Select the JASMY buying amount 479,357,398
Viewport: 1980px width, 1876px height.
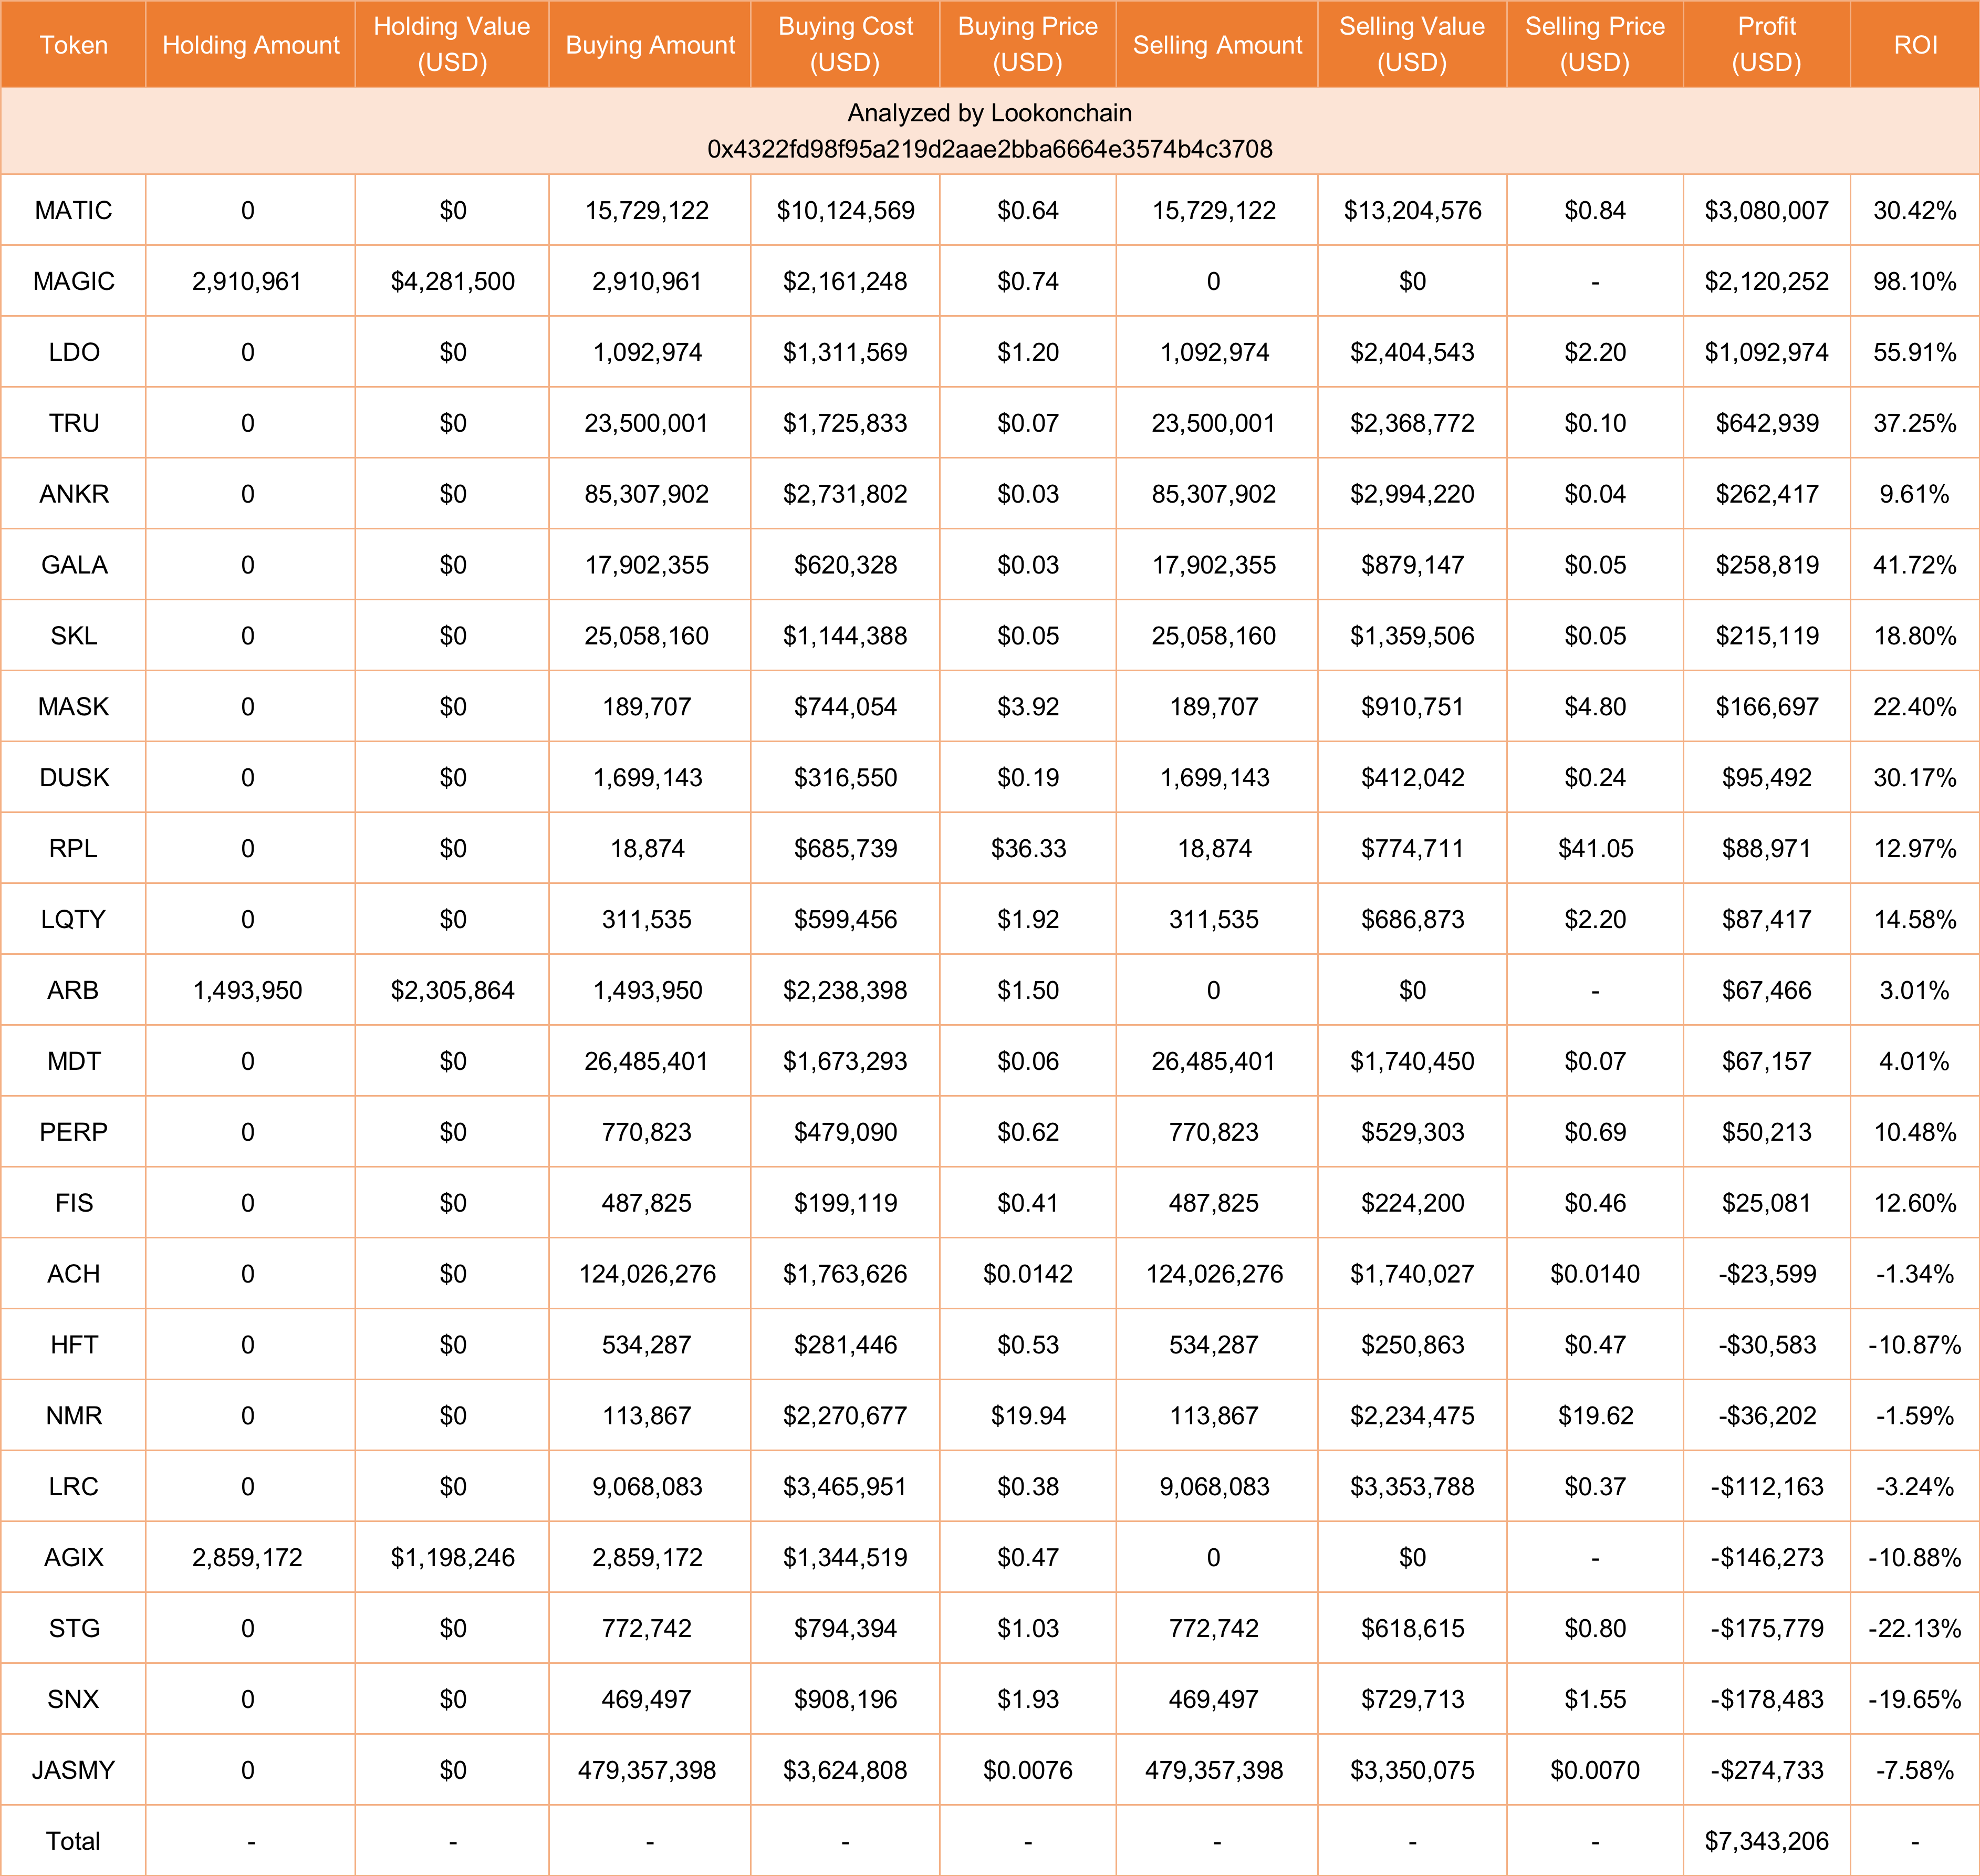[x=647, y=1770]
